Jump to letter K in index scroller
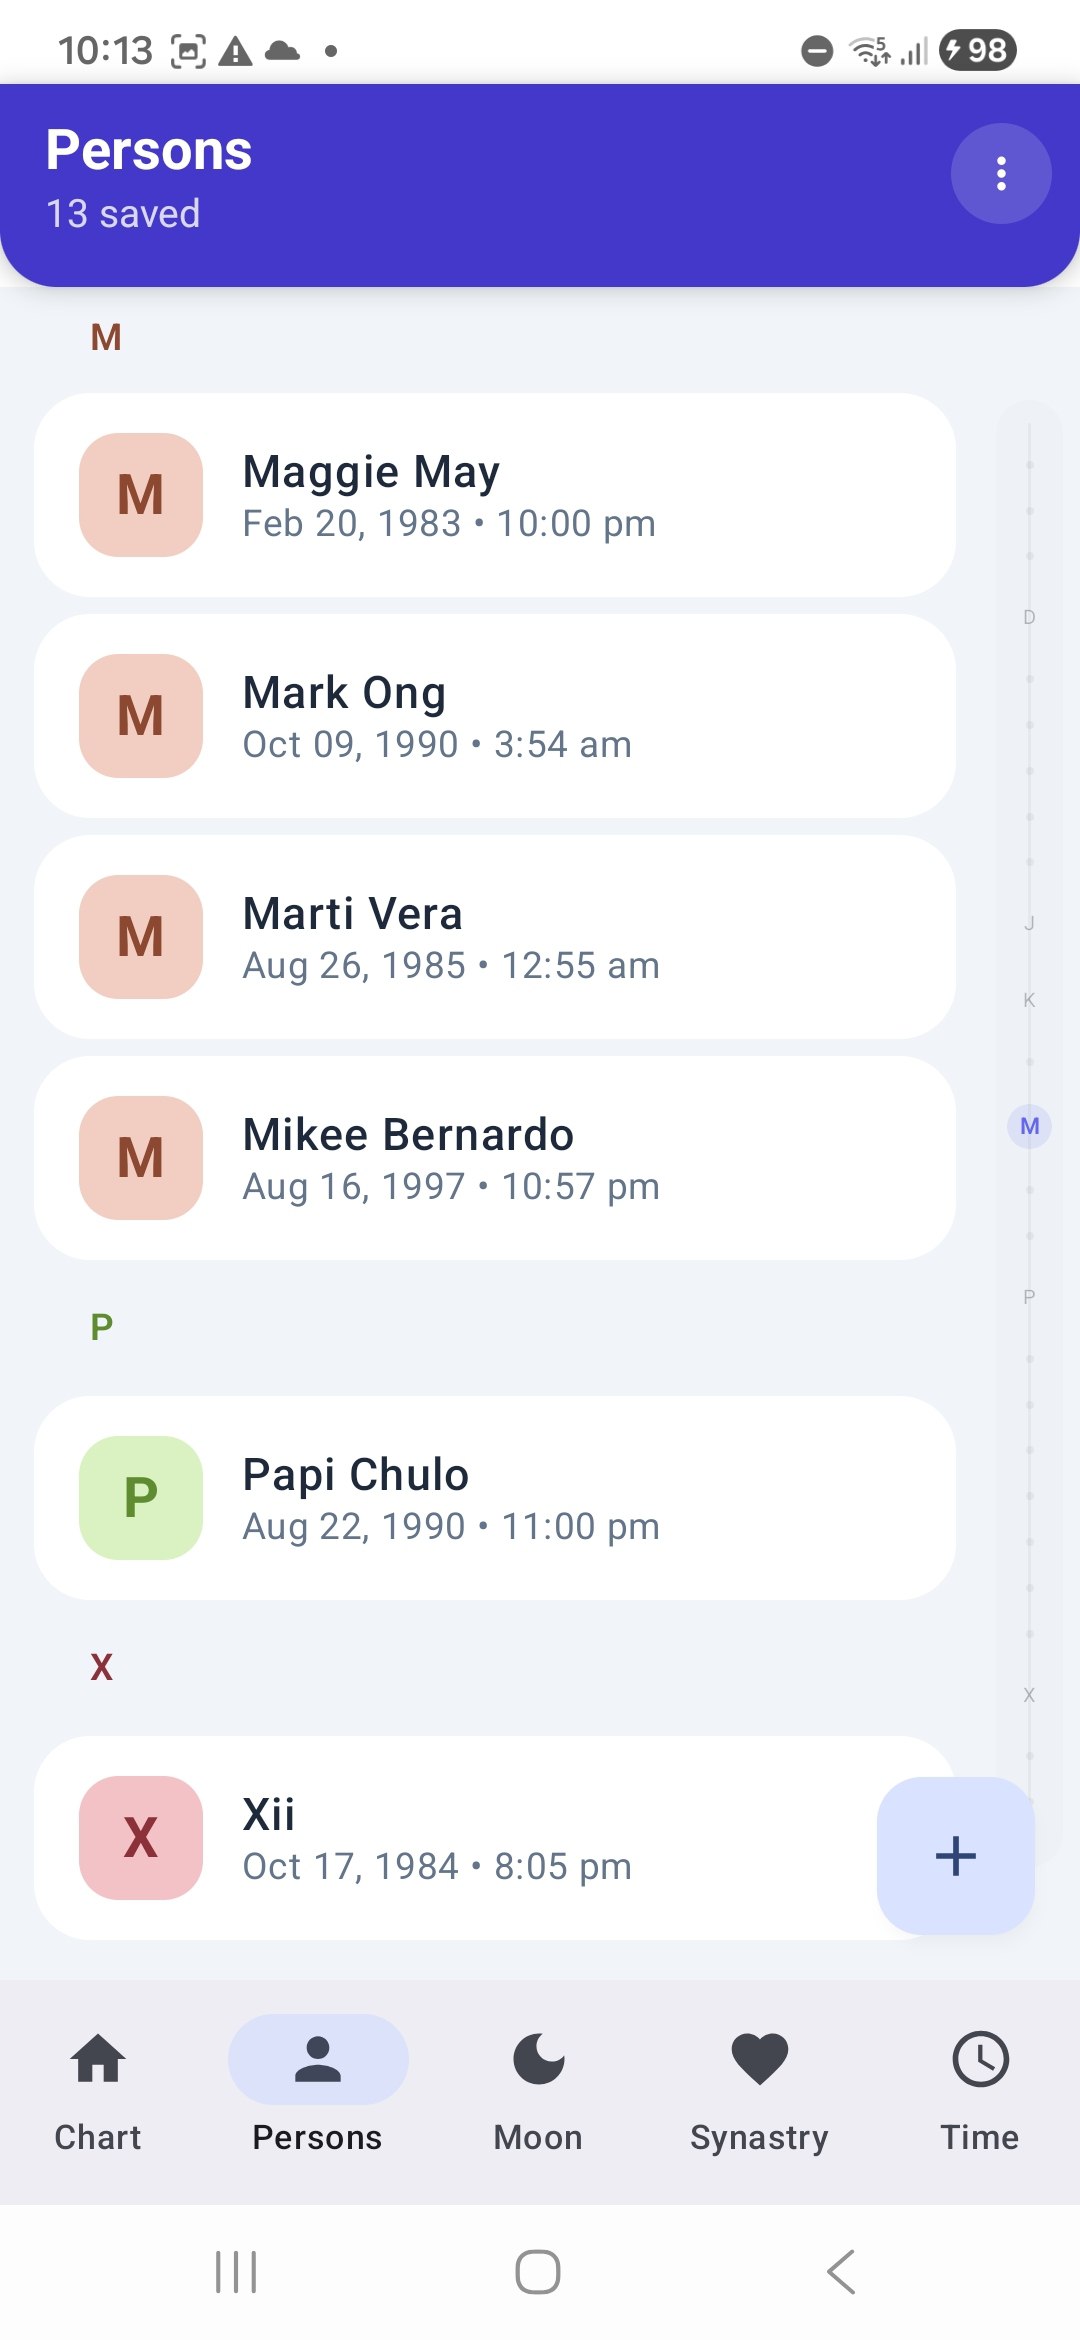Screen dimensions: 1080x2340 pyautogui.click(x=1029, y=1000)
